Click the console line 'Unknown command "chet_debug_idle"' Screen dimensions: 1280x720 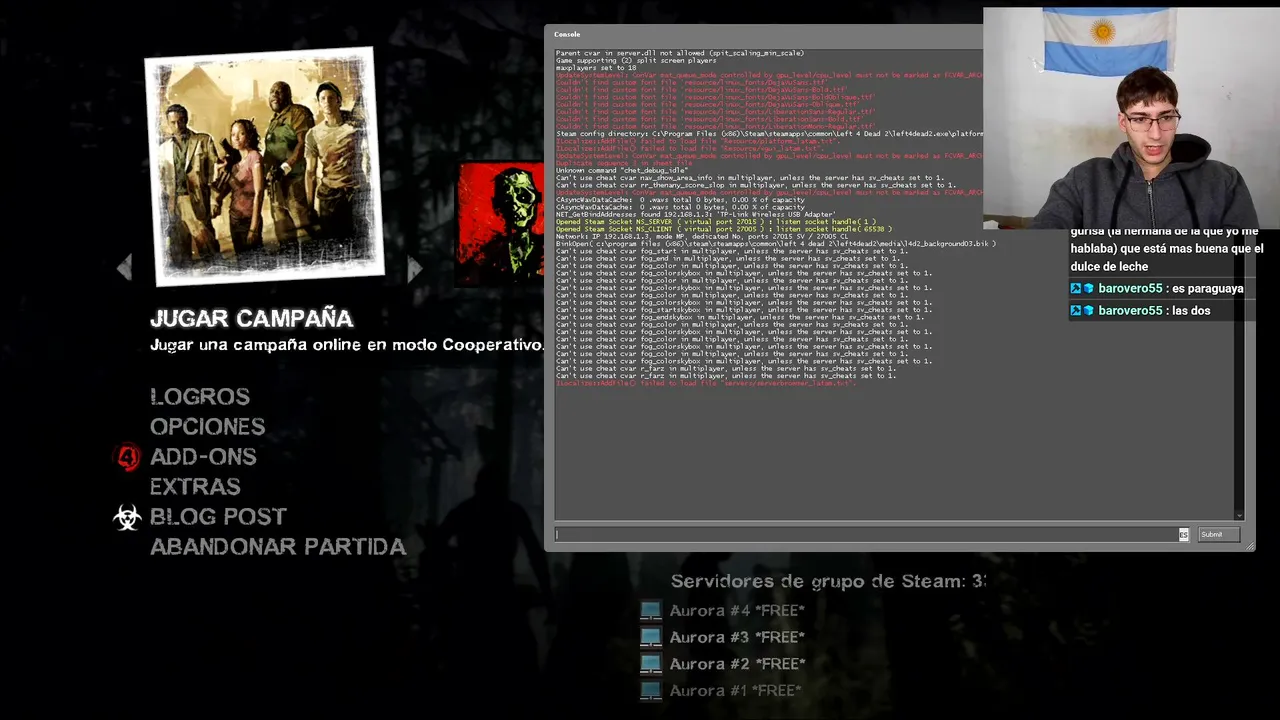click(x=622, y=171)
